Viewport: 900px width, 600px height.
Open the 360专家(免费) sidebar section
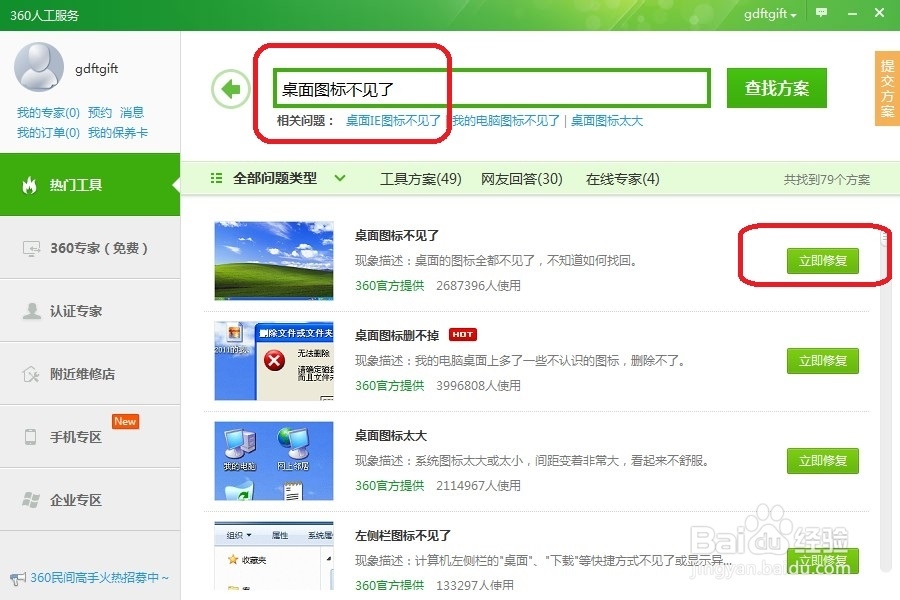click(x=90, y=248)
